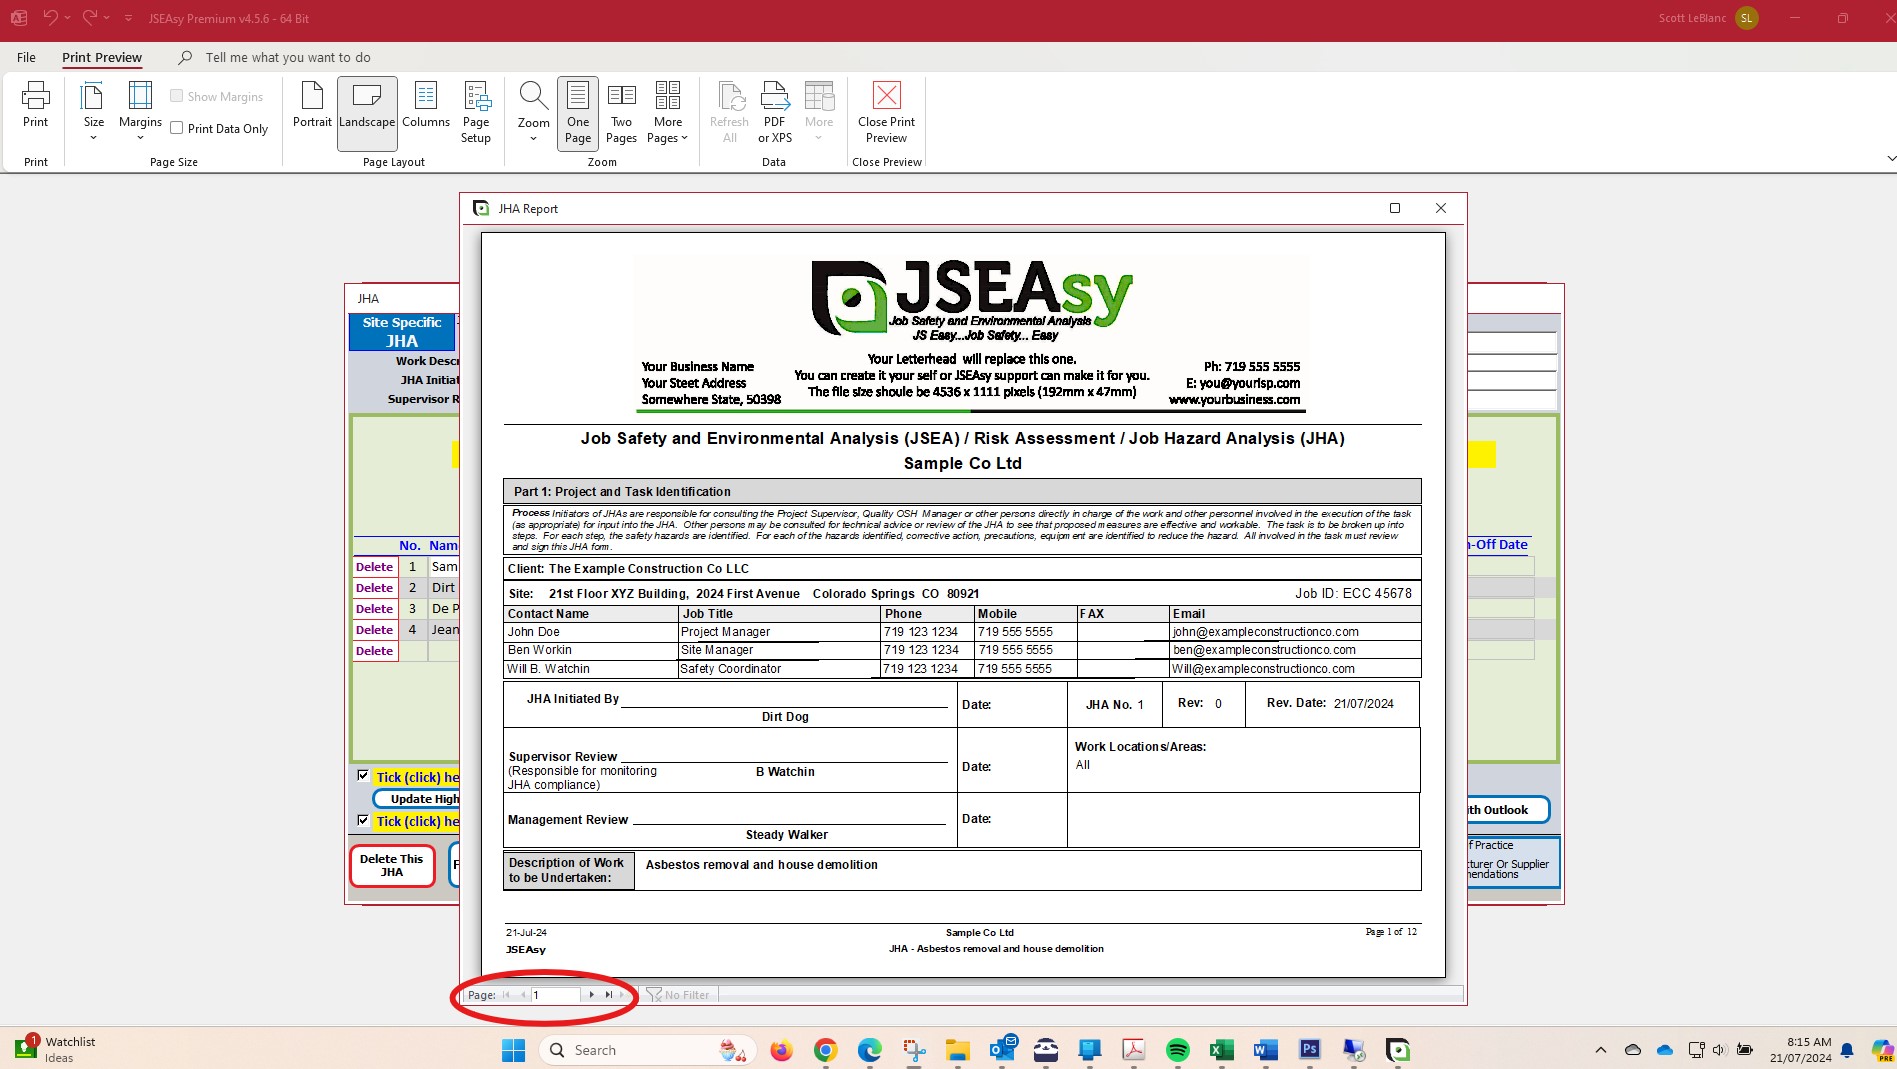
Task: Enable the Show Margins checkbox
Action: (x=177, y=96)
